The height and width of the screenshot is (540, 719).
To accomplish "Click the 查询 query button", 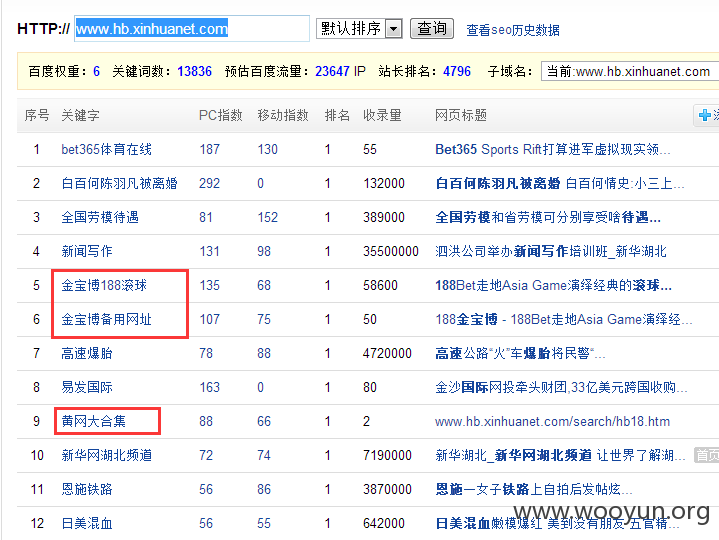I will pos(431,28).
